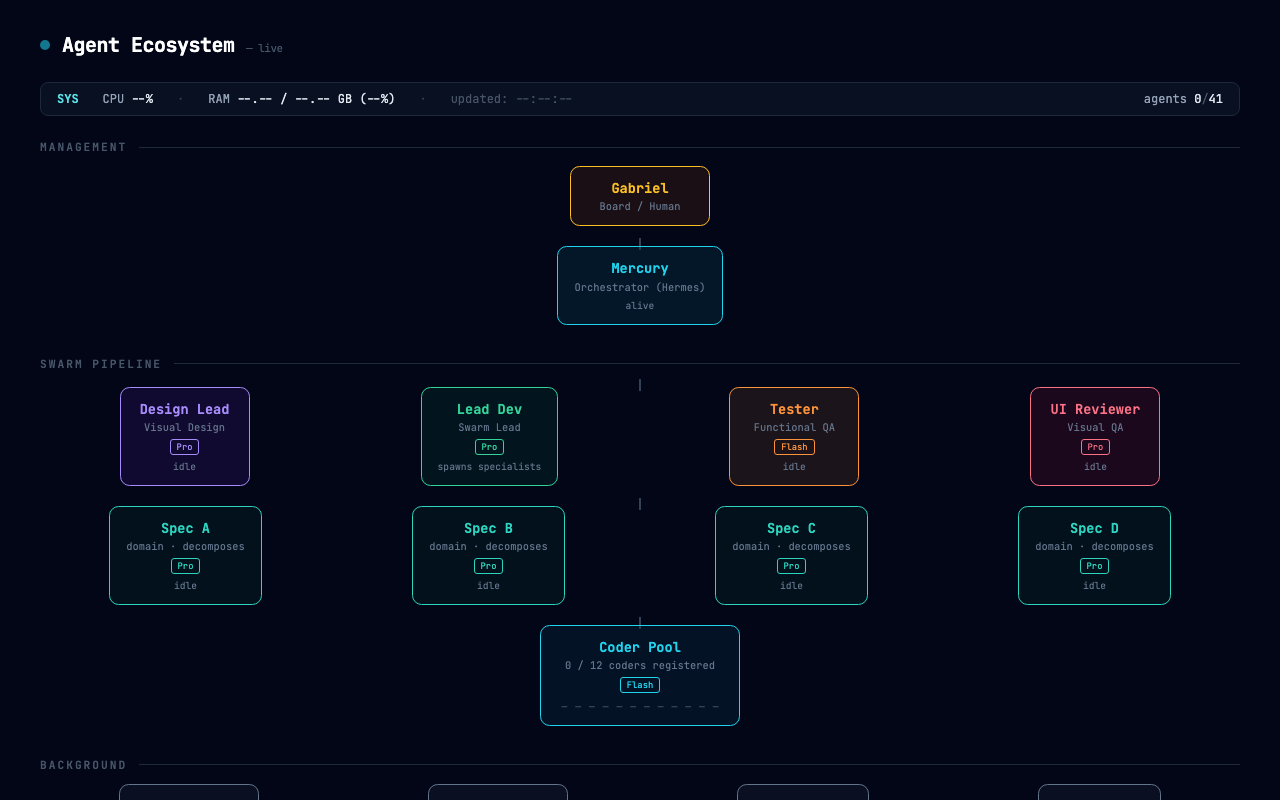Screen dimensions: 1280x800
Task: Click the updated timestamp text
Action: tap(511, 99)
